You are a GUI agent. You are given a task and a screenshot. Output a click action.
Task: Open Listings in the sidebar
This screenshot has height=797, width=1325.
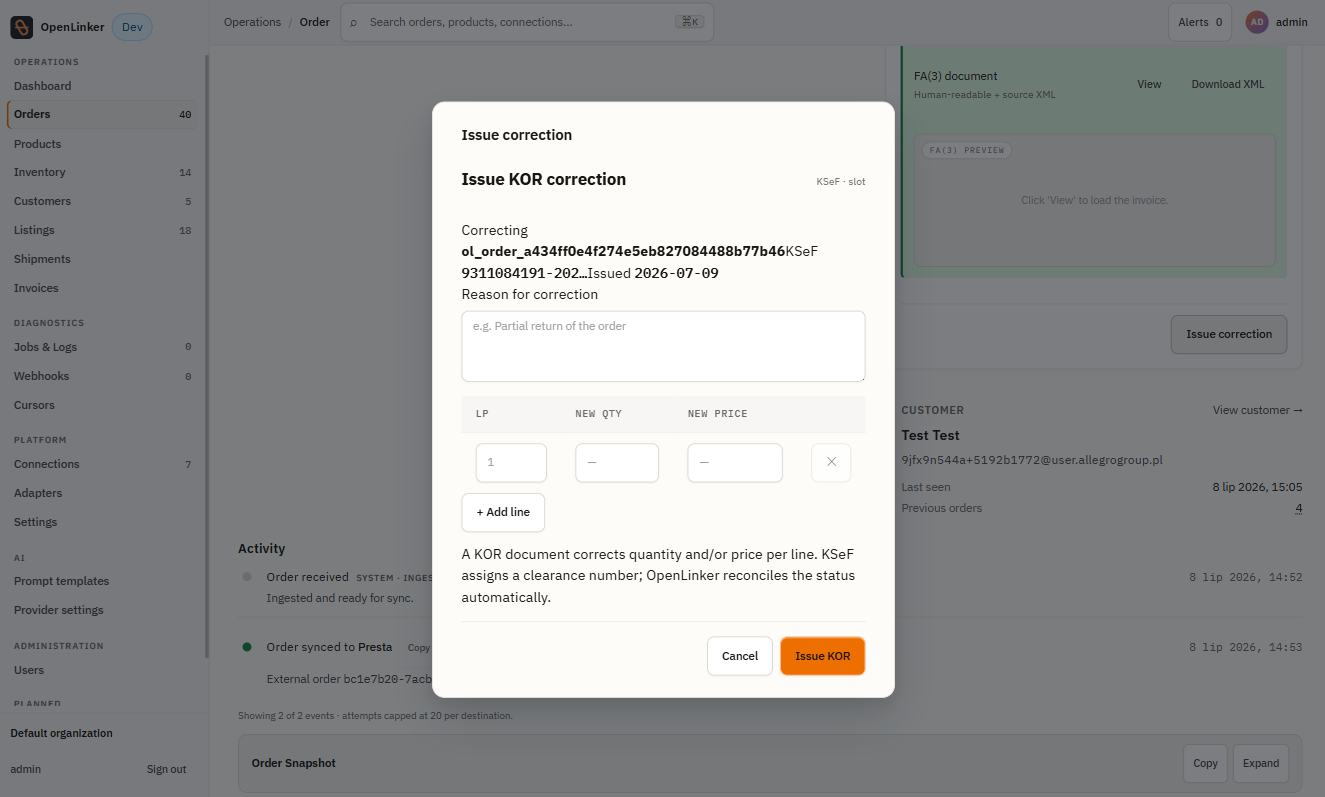coord(102,230)
